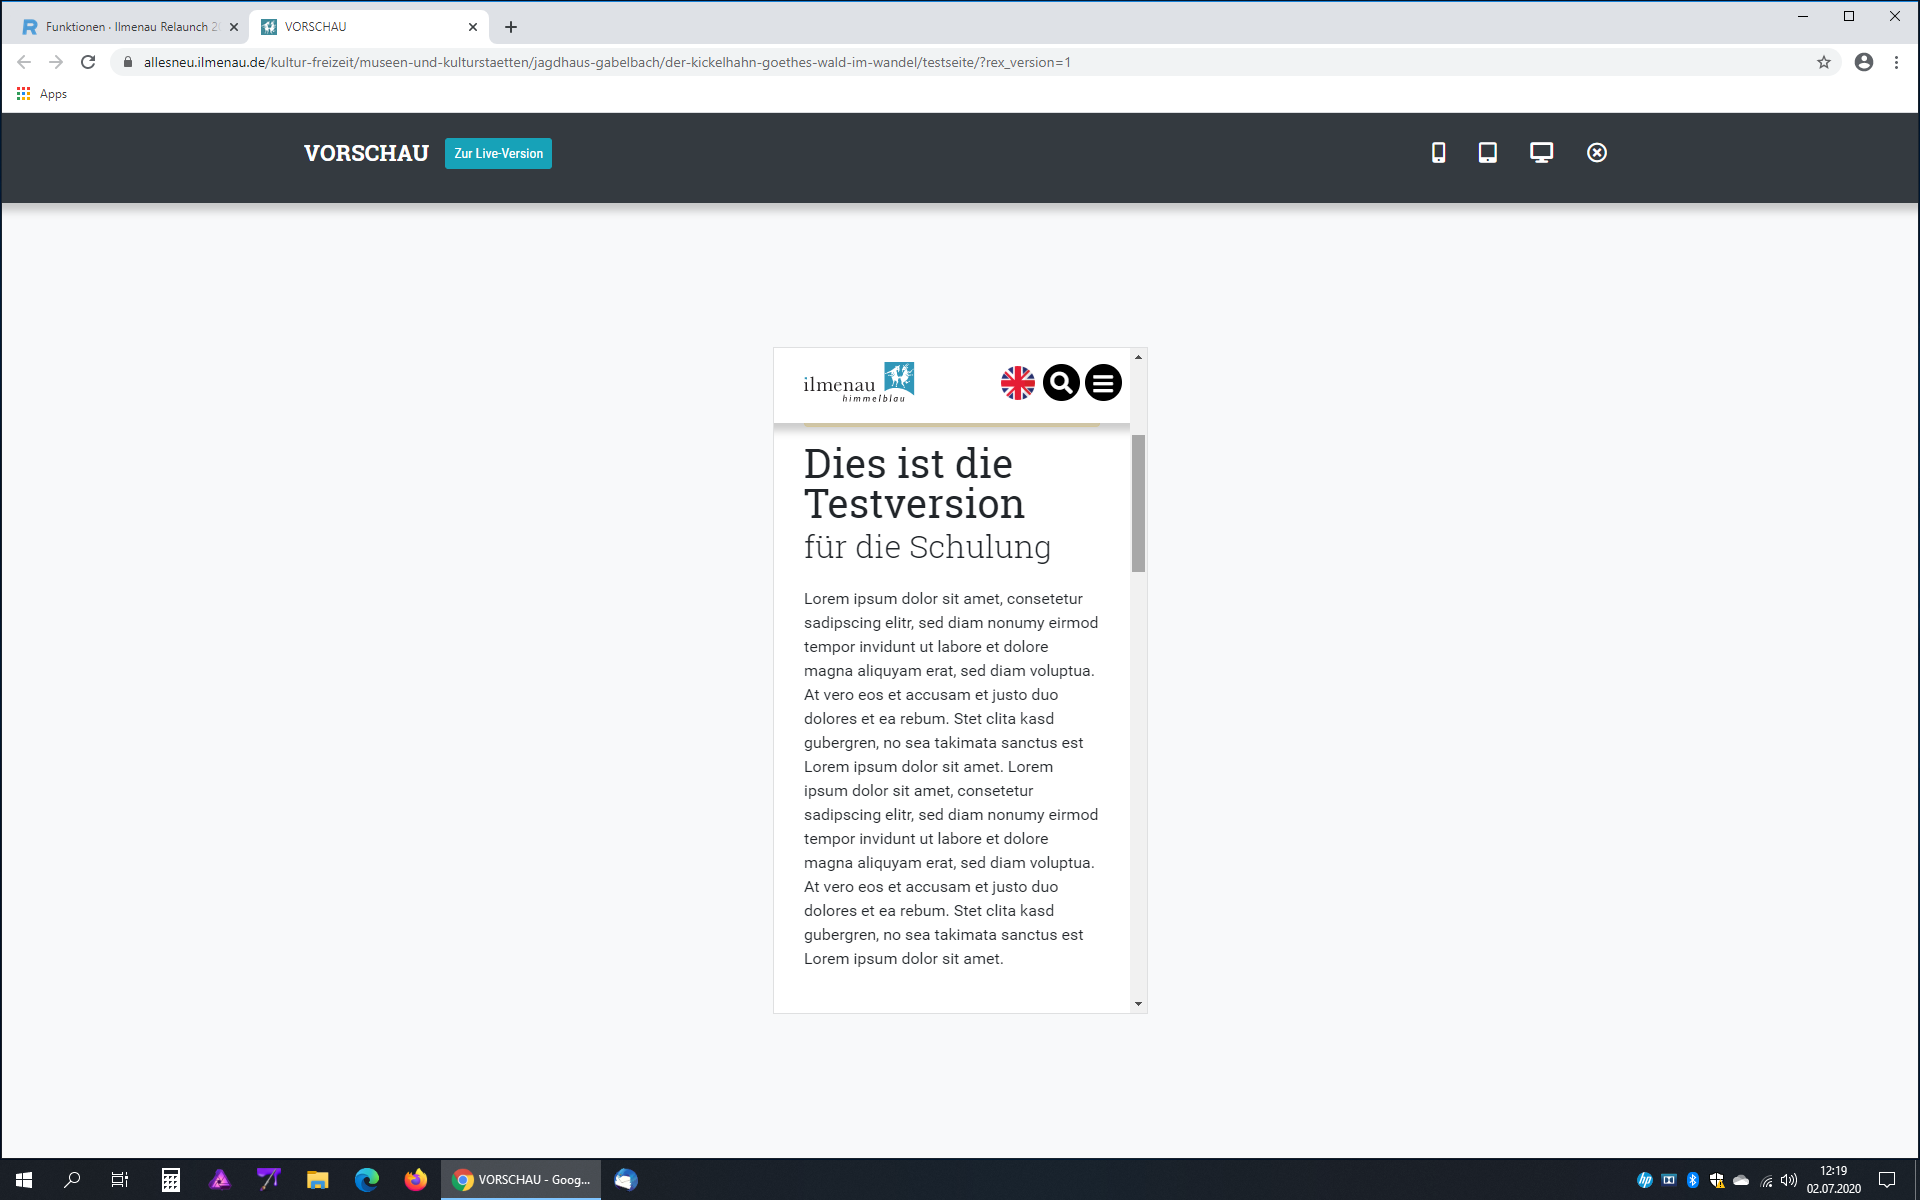Click the VORSCHAU heading text

pos(366,153)
